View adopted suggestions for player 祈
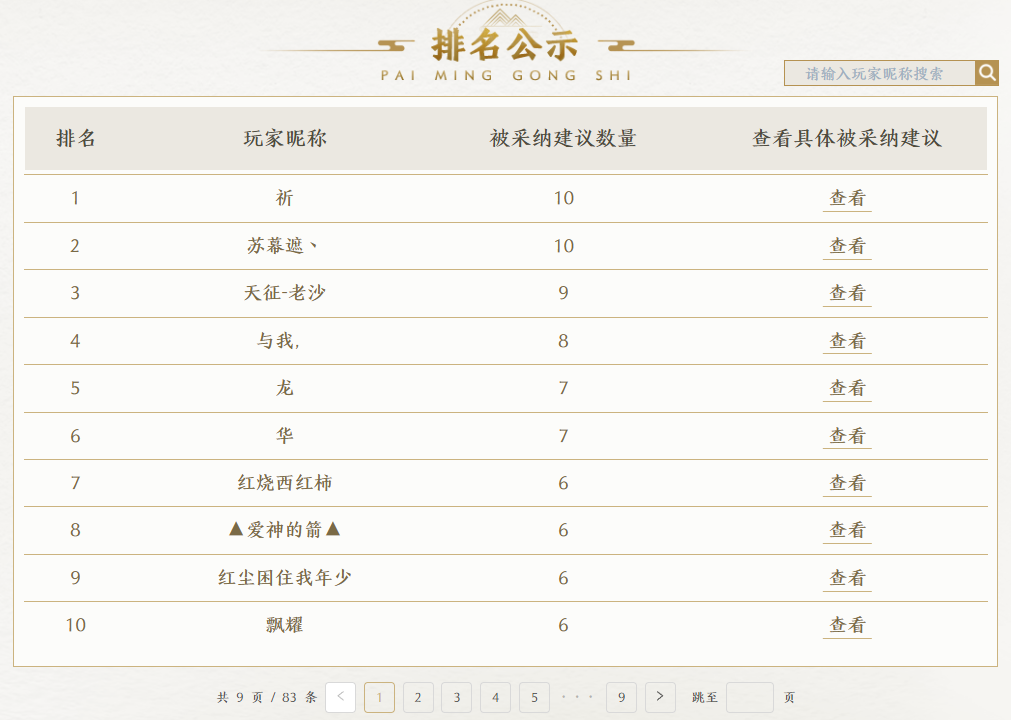 point(847,198)
